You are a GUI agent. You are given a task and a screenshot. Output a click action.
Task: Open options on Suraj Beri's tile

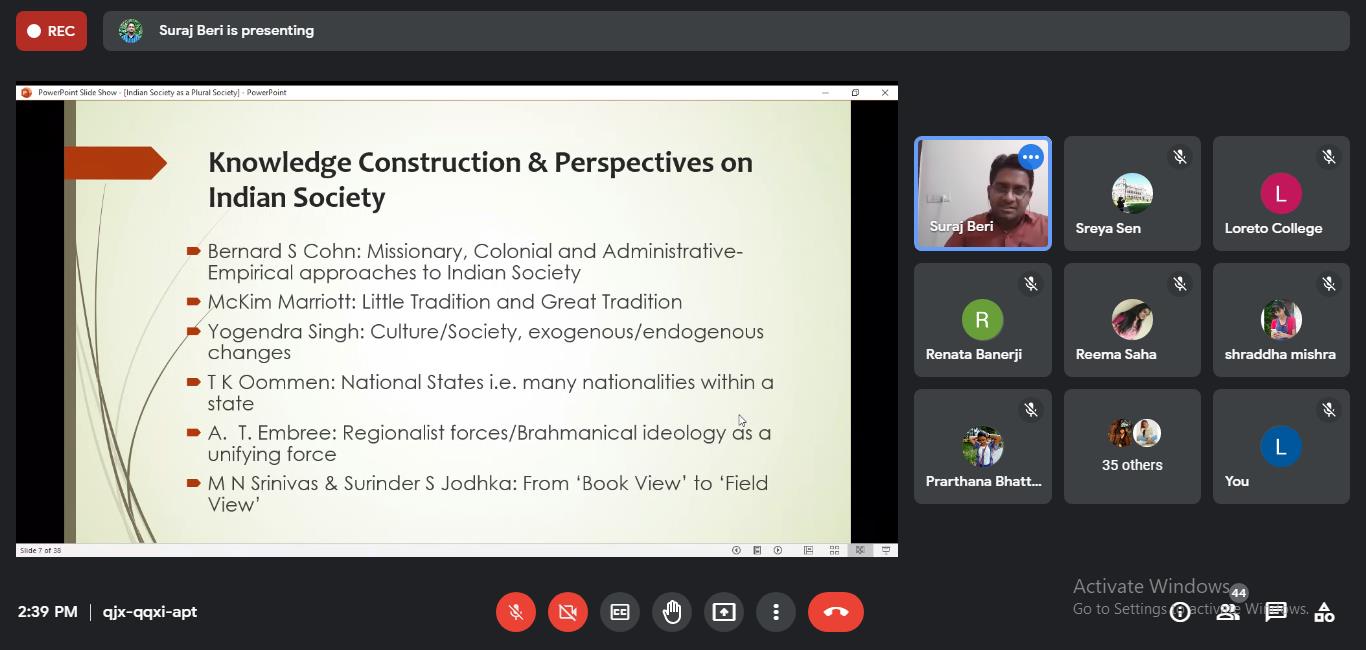coord(1030,157)
